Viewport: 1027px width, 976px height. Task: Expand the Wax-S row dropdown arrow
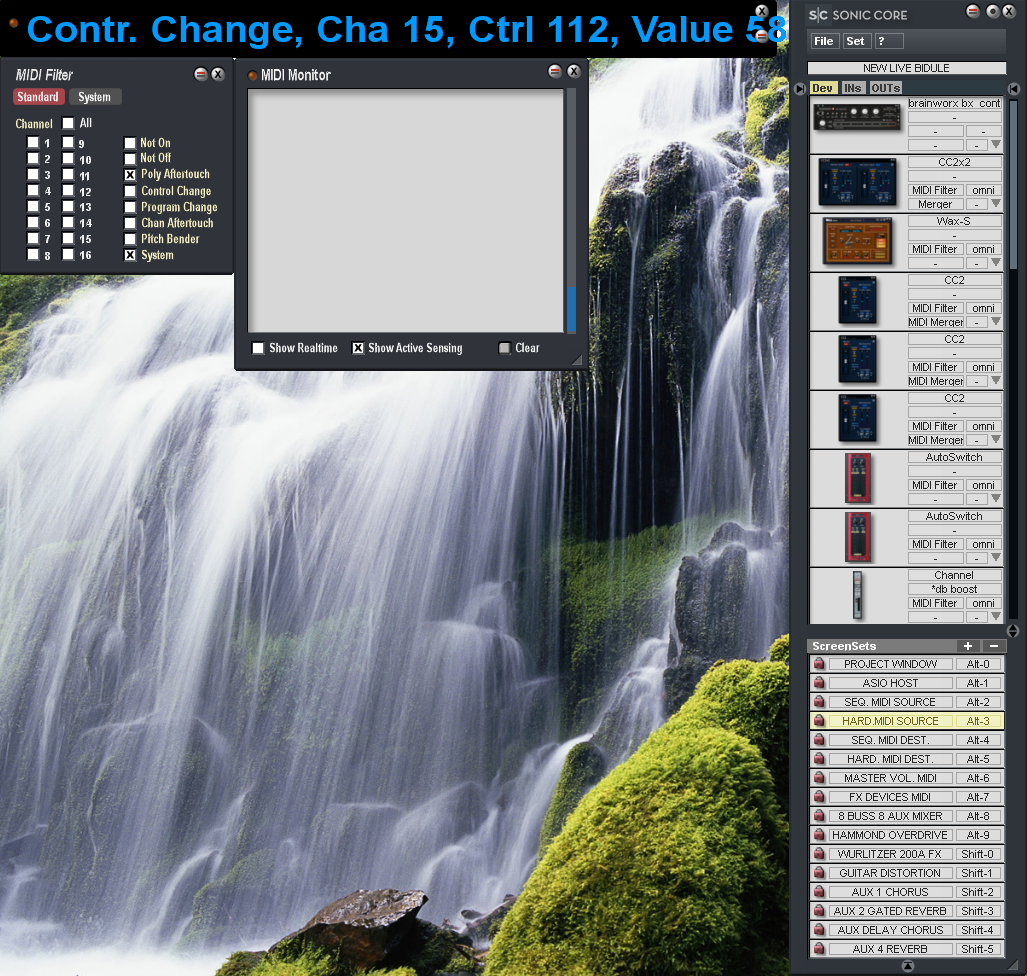[995, 263]
